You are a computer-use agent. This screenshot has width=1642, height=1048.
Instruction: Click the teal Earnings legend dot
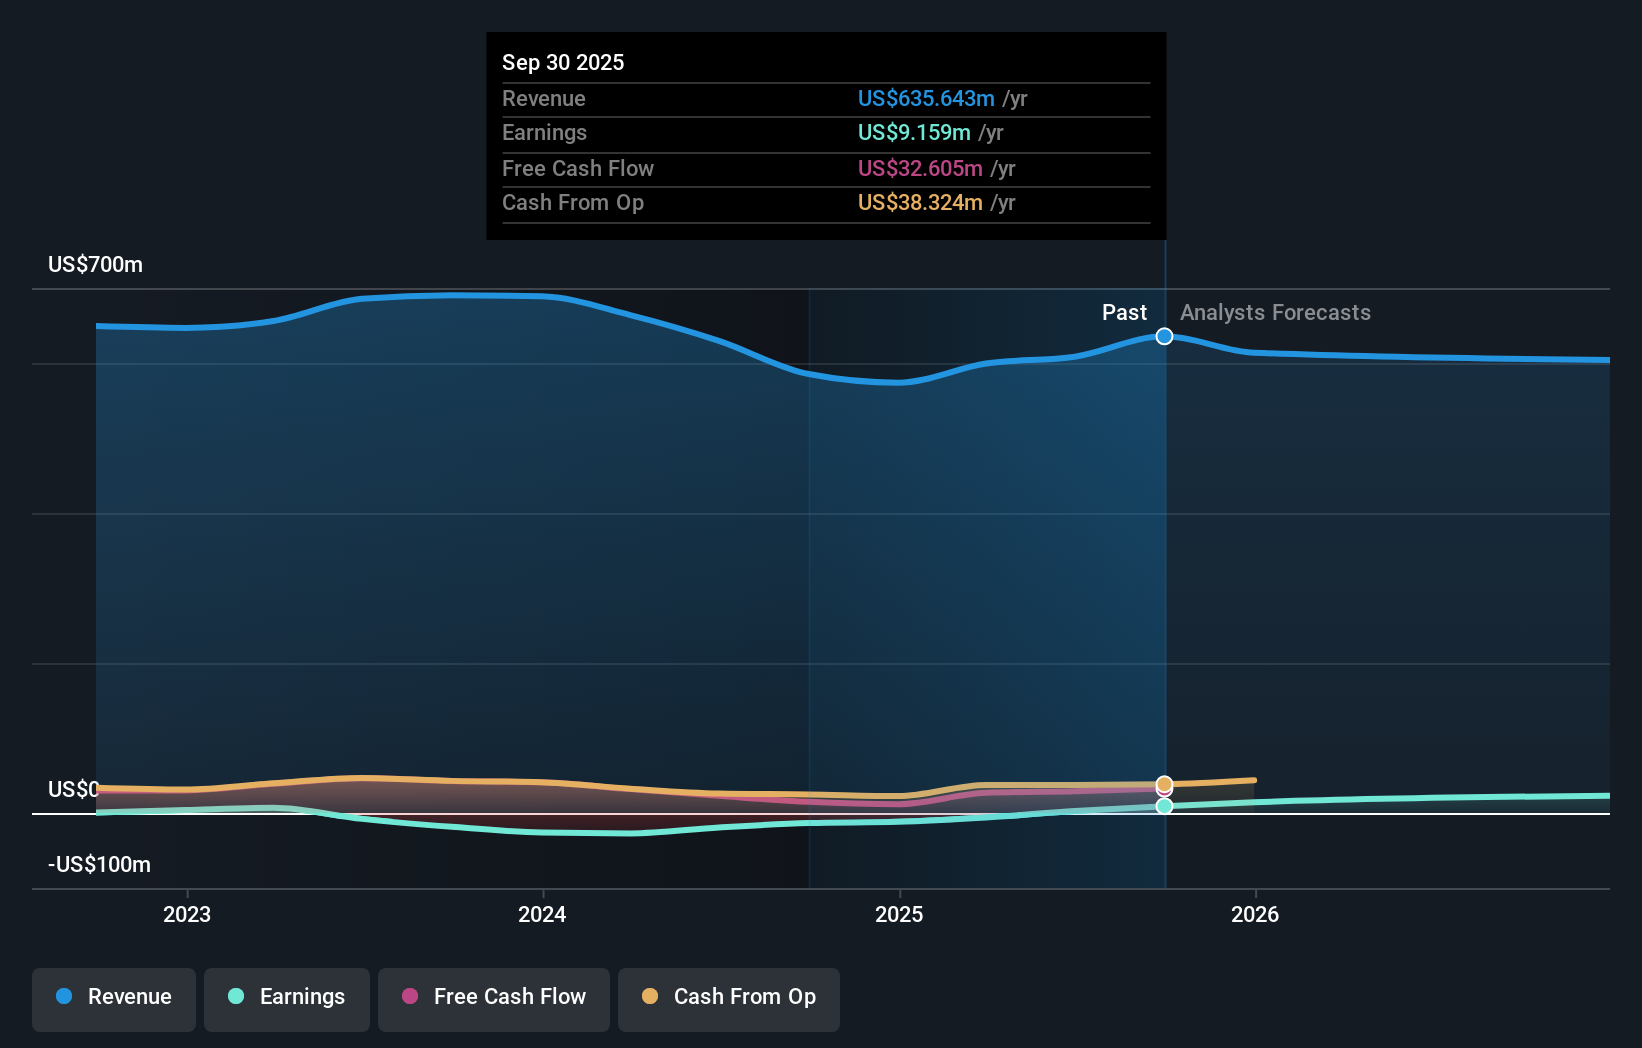(236, 997)
